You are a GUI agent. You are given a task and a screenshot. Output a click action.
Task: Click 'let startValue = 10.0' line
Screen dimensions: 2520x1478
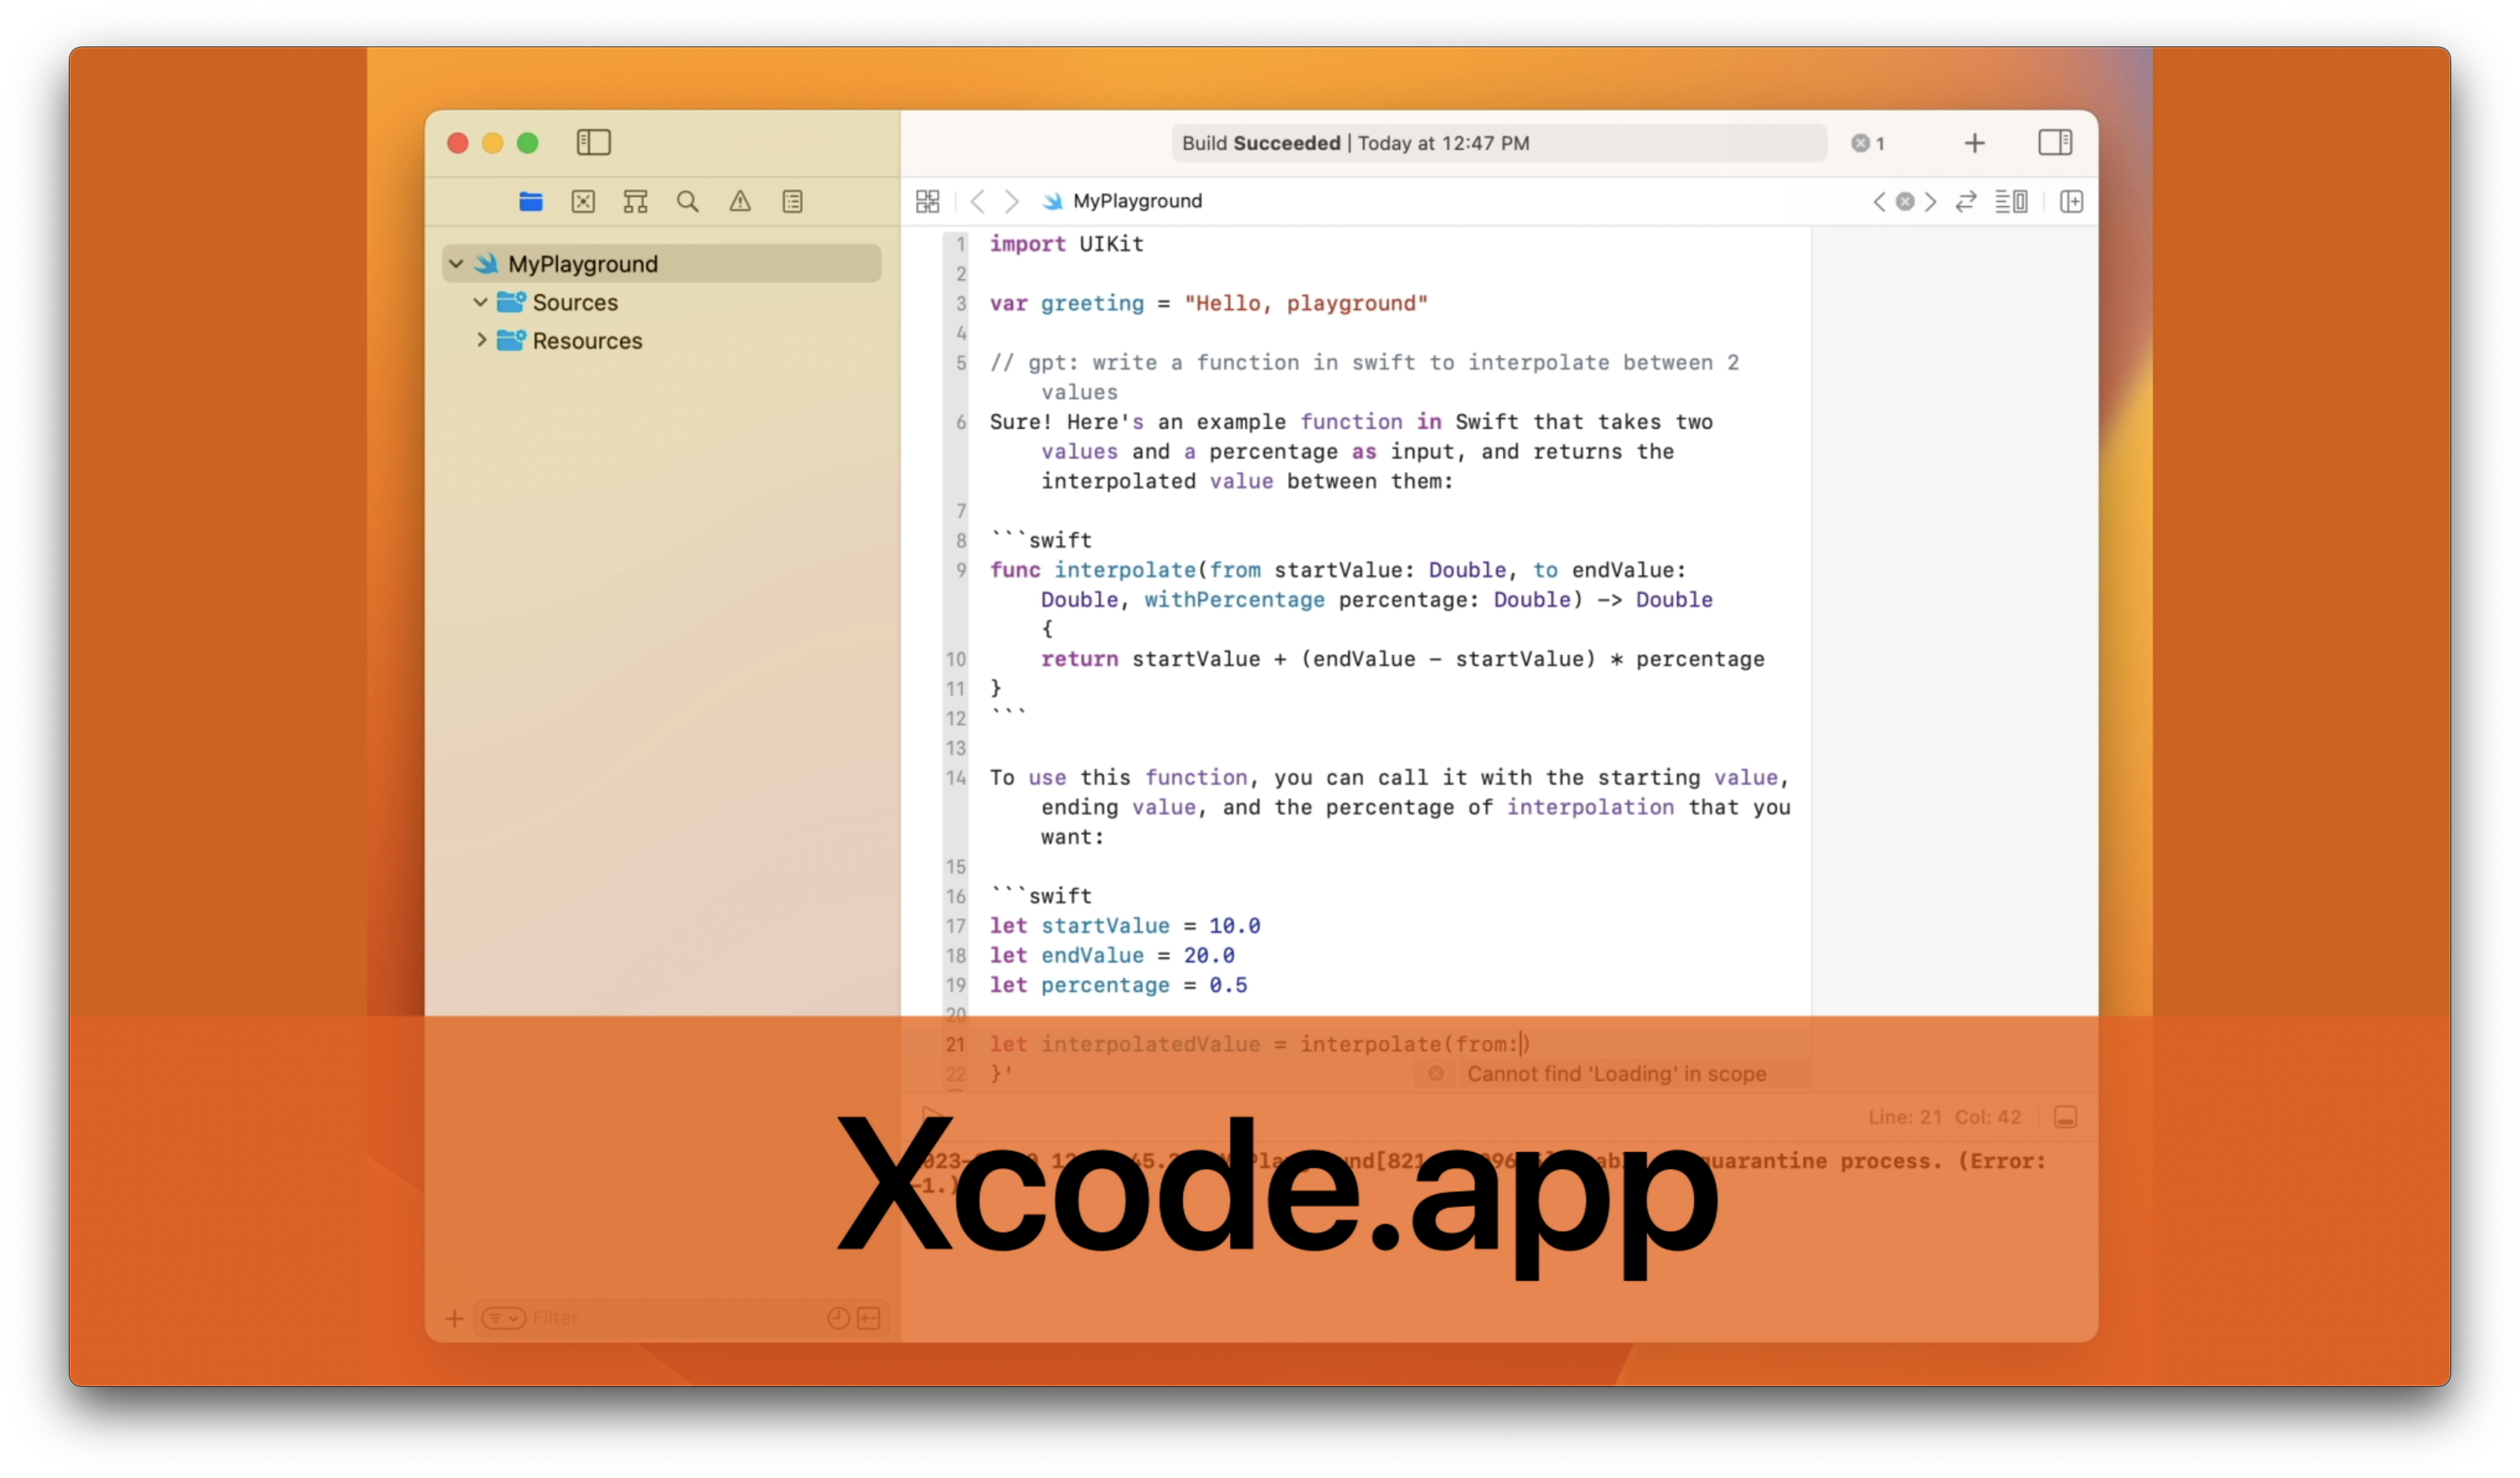pos(1124,926)
